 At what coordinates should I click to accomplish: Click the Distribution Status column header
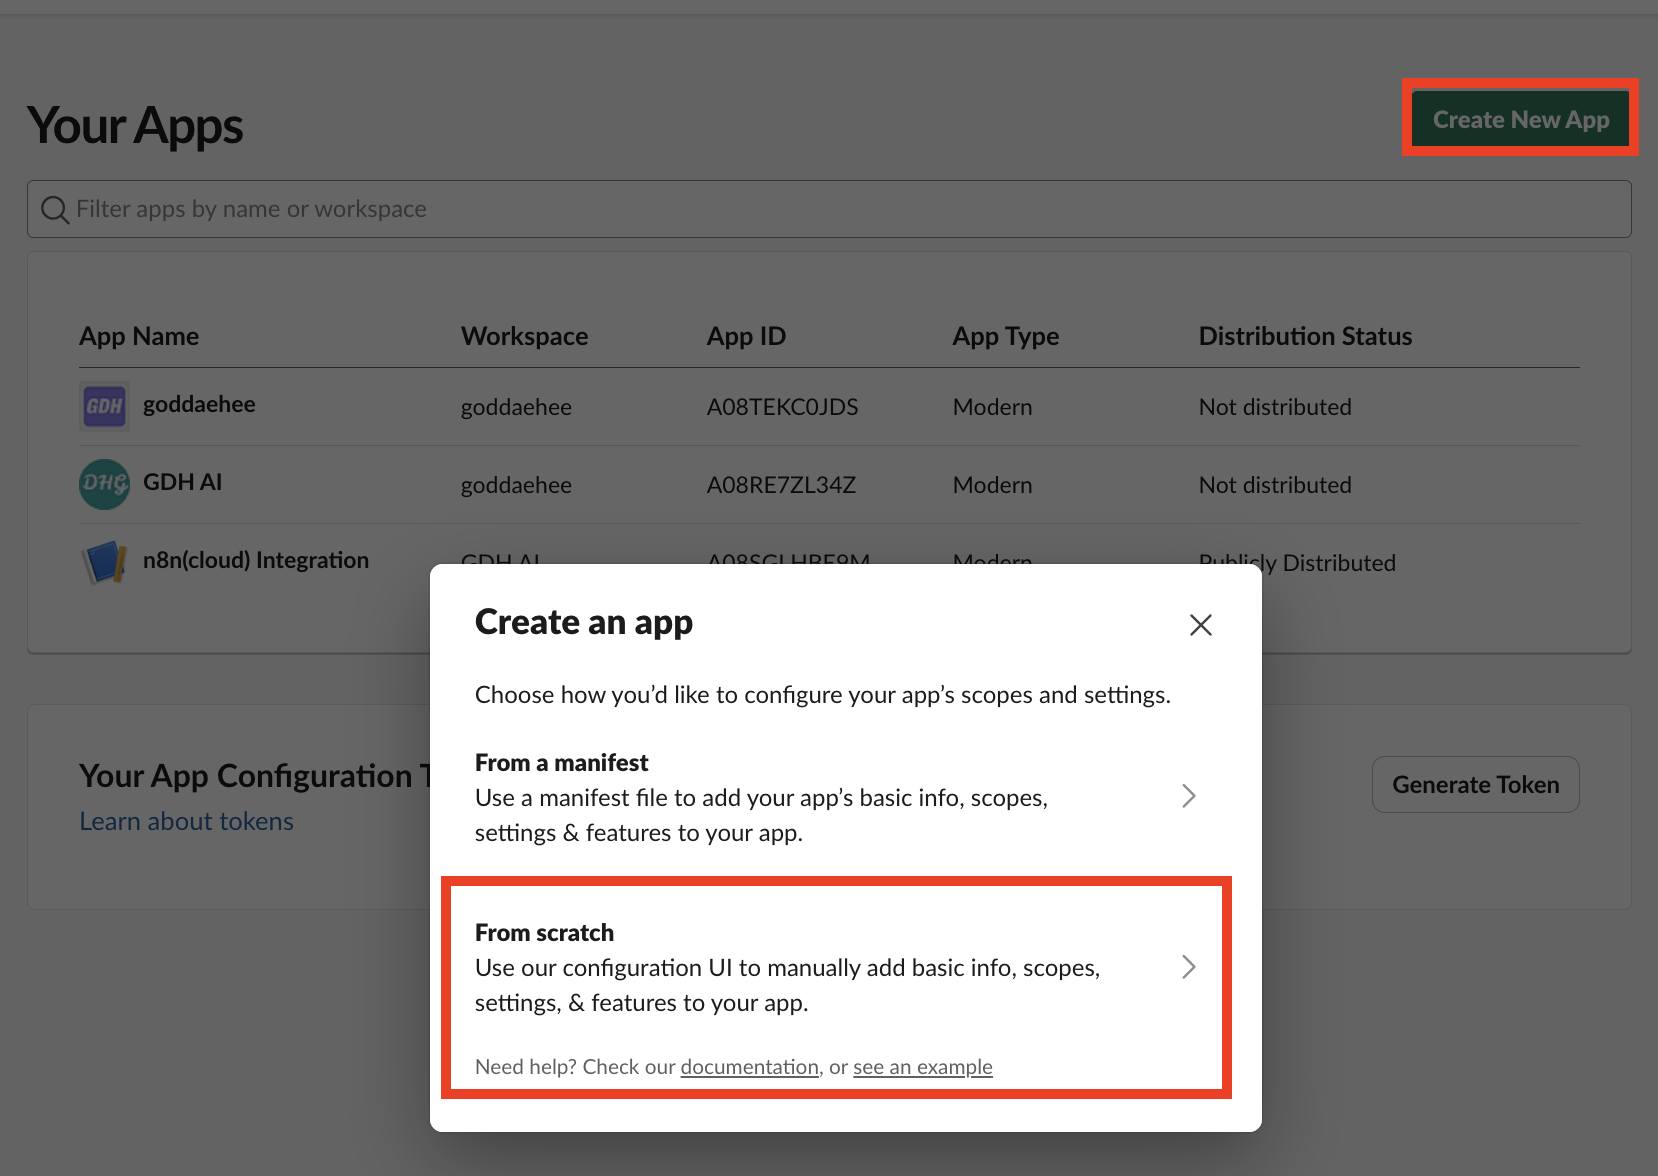[1305, 336]
